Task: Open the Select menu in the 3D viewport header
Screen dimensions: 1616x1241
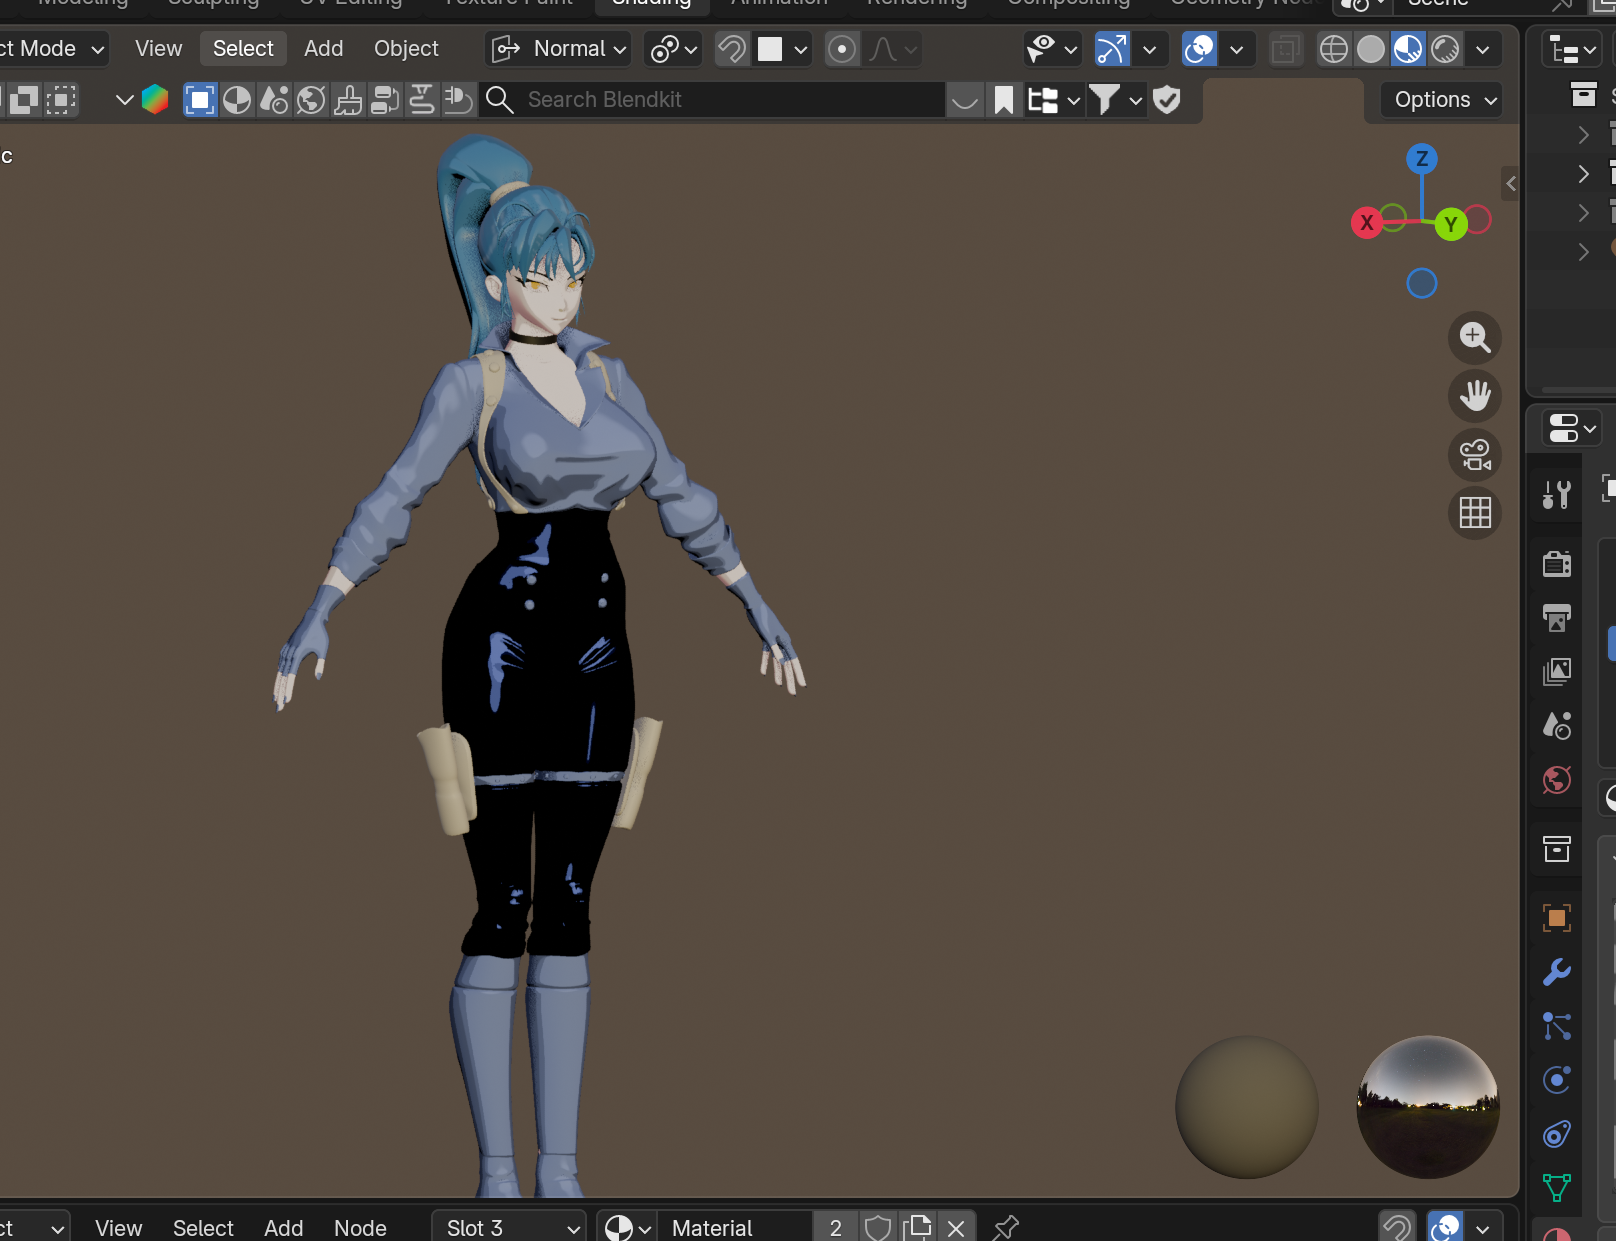Action: tap(243, 49)
